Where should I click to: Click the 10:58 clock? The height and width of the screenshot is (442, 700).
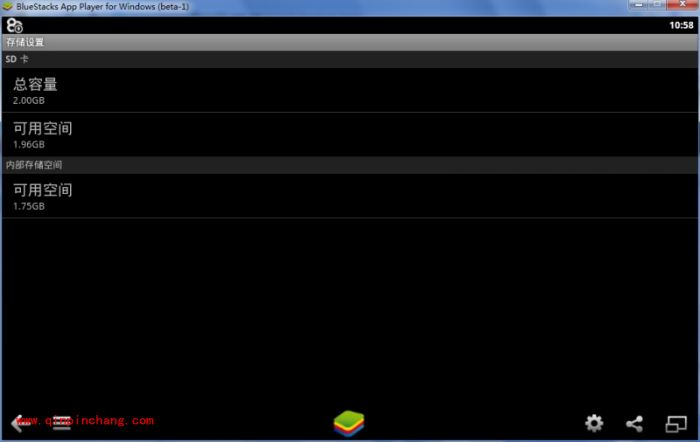pos(681,25)
